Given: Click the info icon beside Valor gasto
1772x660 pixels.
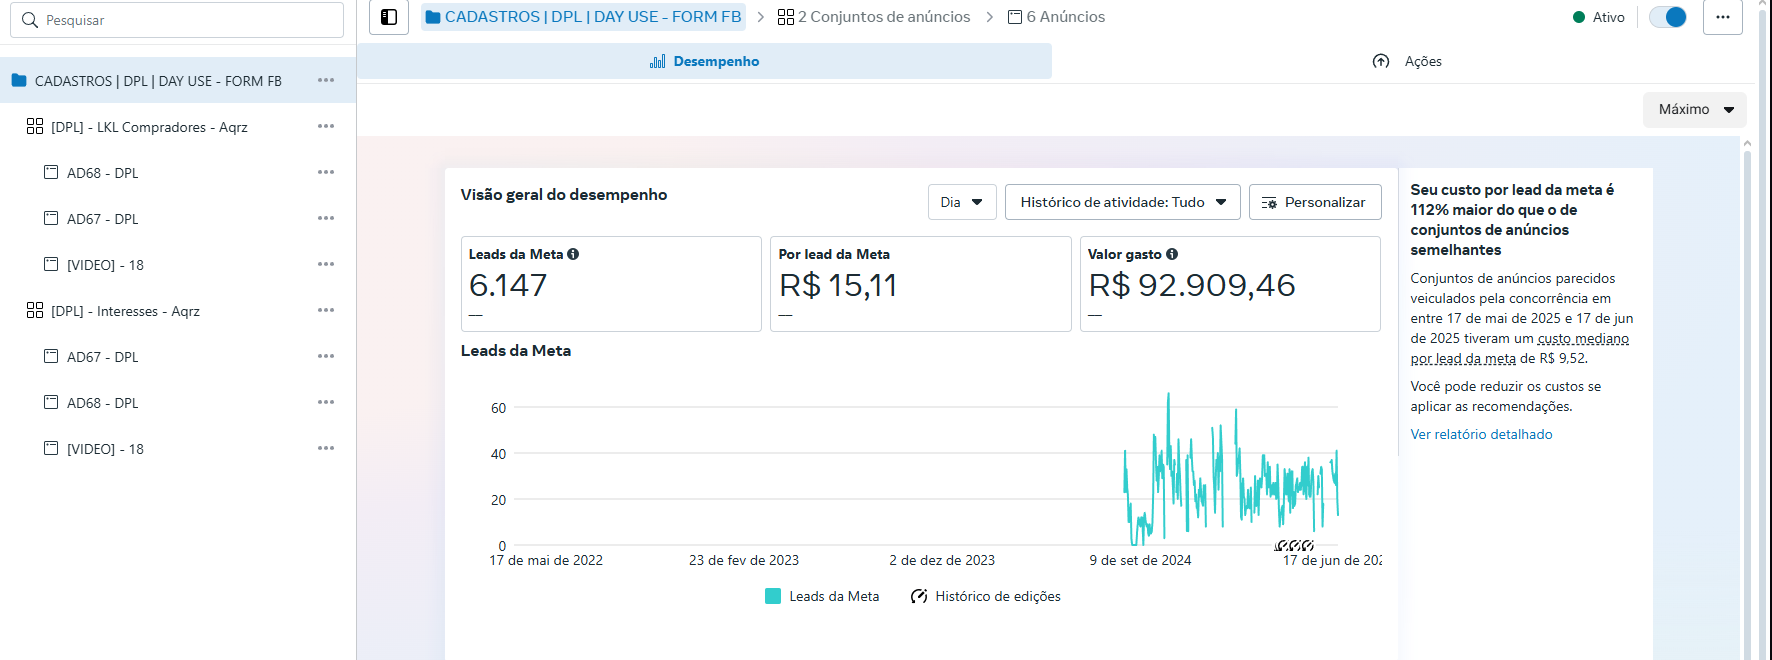Looking at the screenshot, I should [1172, 254].
